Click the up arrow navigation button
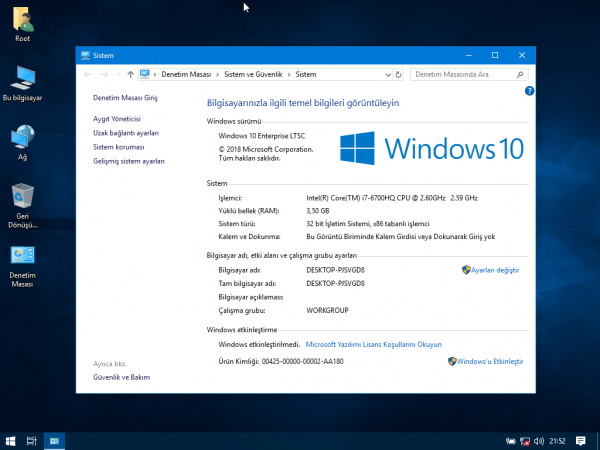This screenshot has width=600, height=450. coord(131,74)
